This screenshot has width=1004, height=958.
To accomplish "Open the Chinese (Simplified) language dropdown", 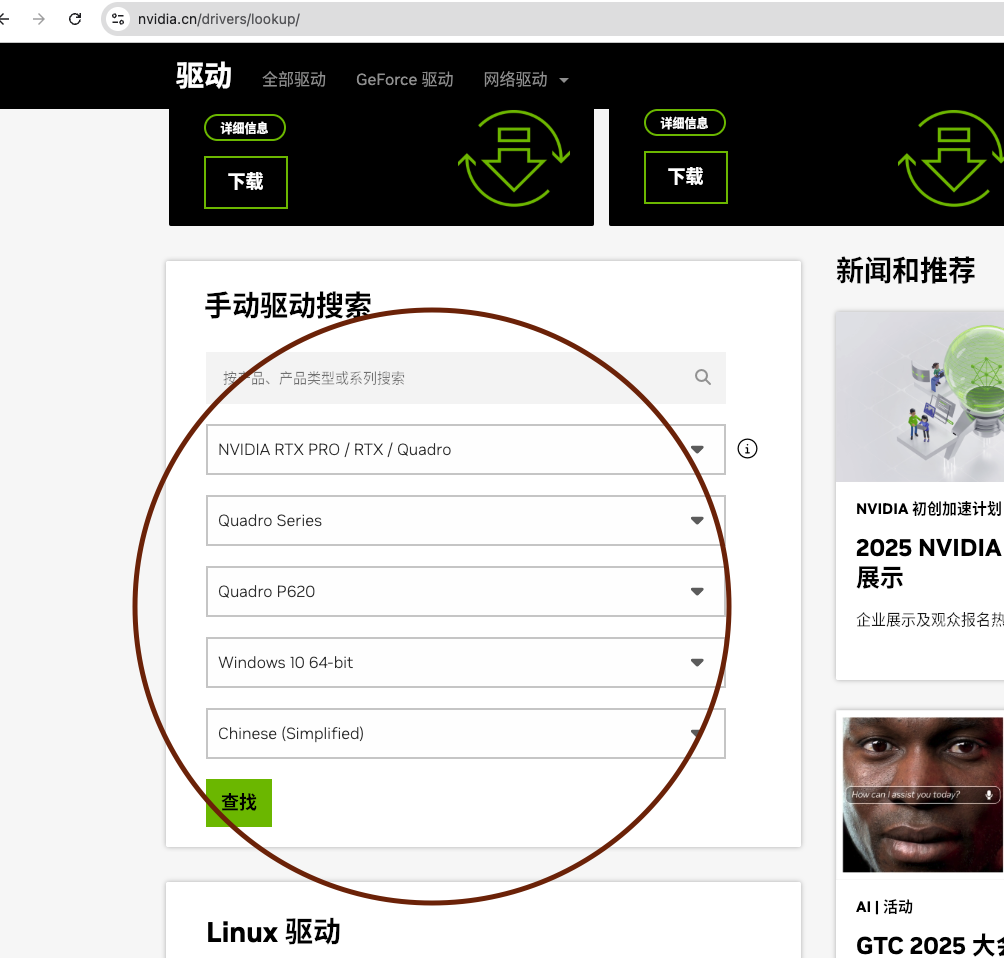I will [466, 734].
